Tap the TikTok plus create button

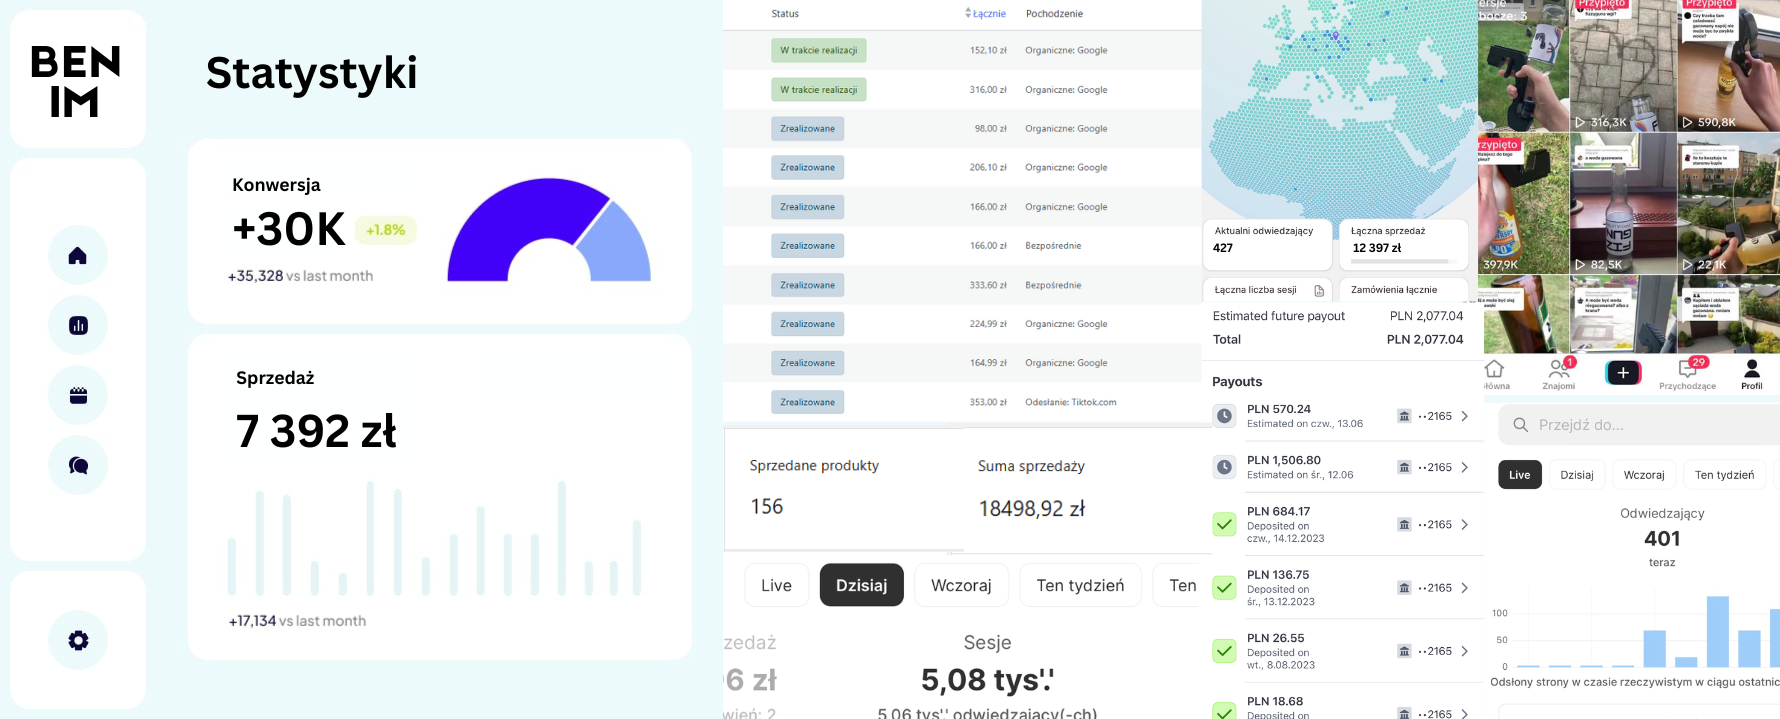pyautogui.click(x=1622, y=373)
